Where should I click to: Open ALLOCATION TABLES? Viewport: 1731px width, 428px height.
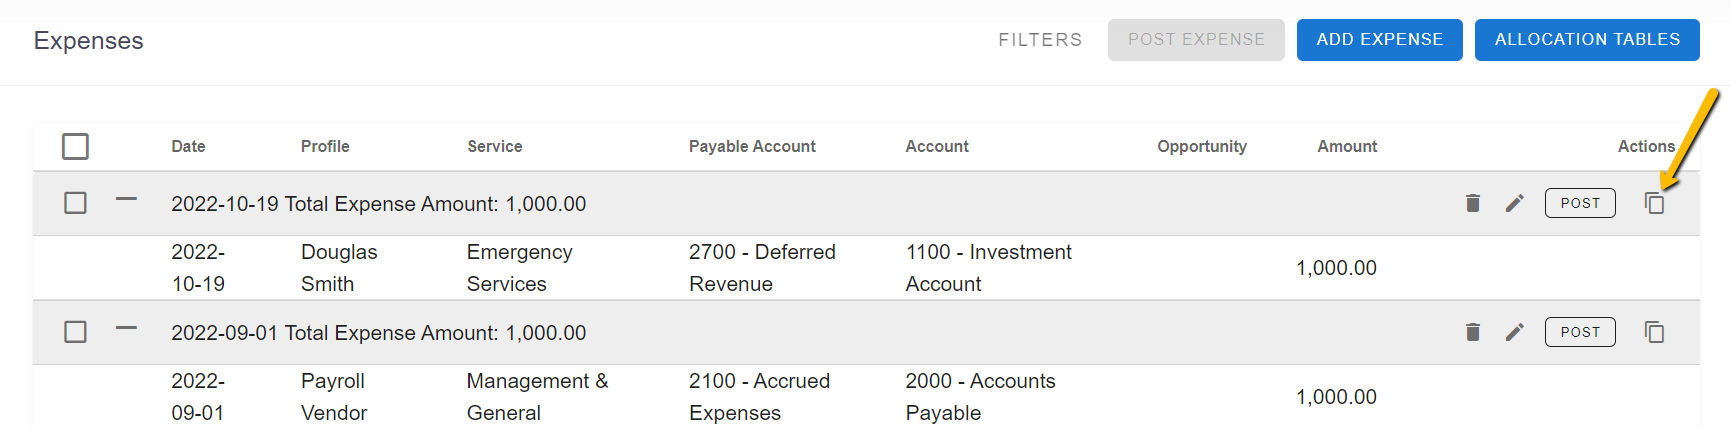pyautogui.click(x=1587, y=40)
